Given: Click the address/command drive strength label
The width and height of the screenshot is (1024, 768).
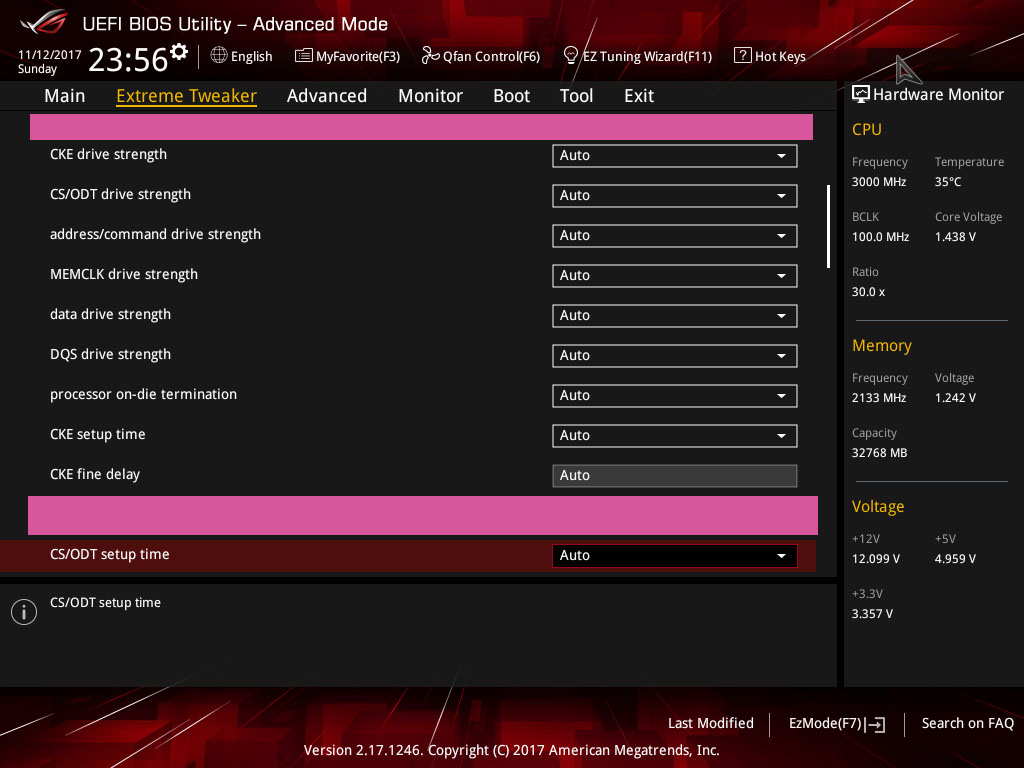Looking at the screenshot, I should (155, 234).
